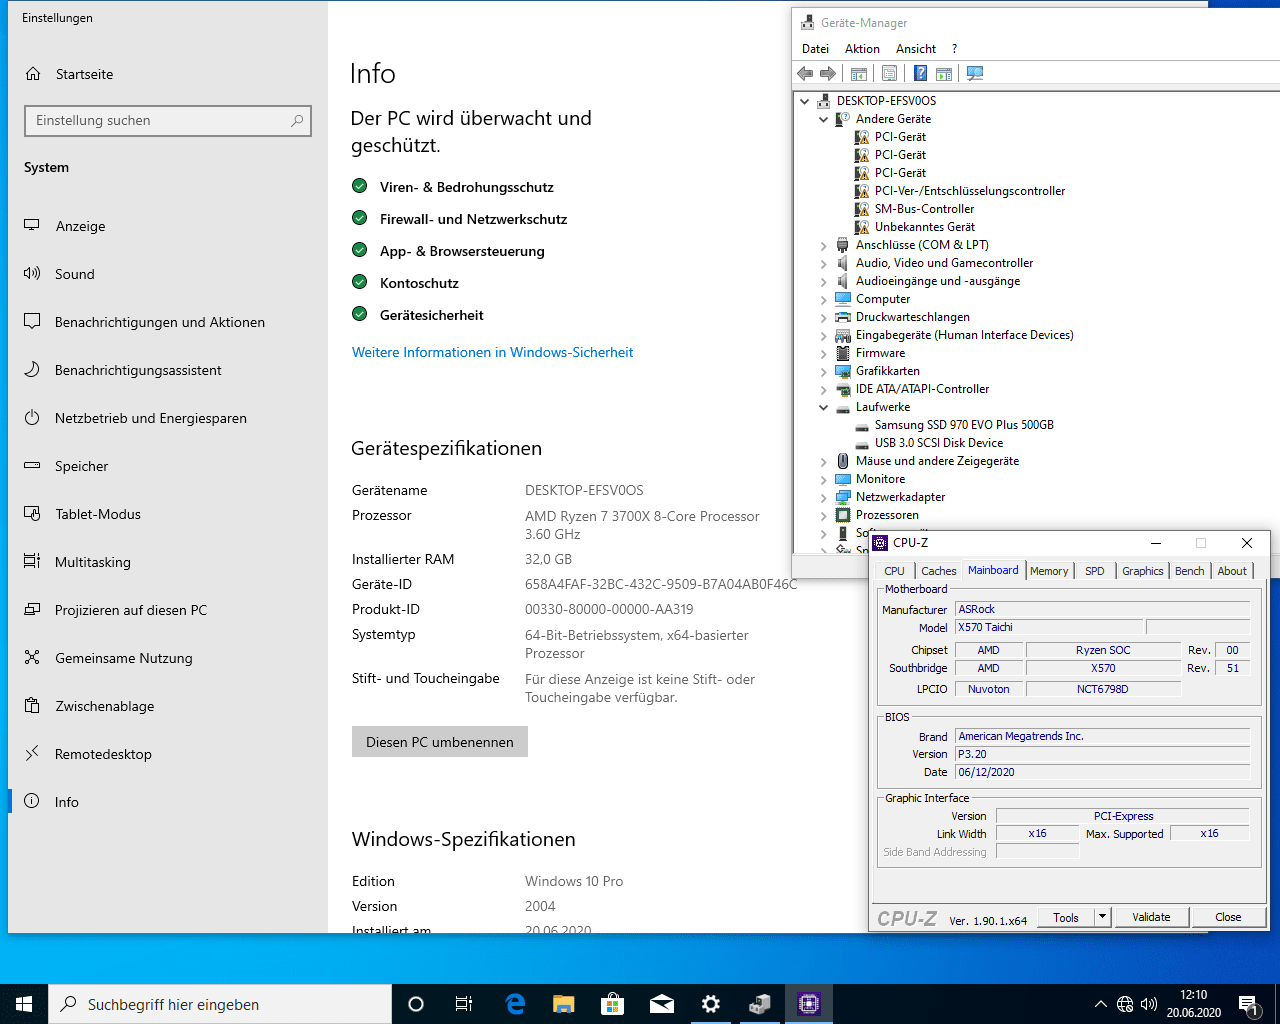Viewport: 1280px width, 1024px height.
Task: Open the Ansicht menu in Geräte-Manager
Action: pos(916,49)
